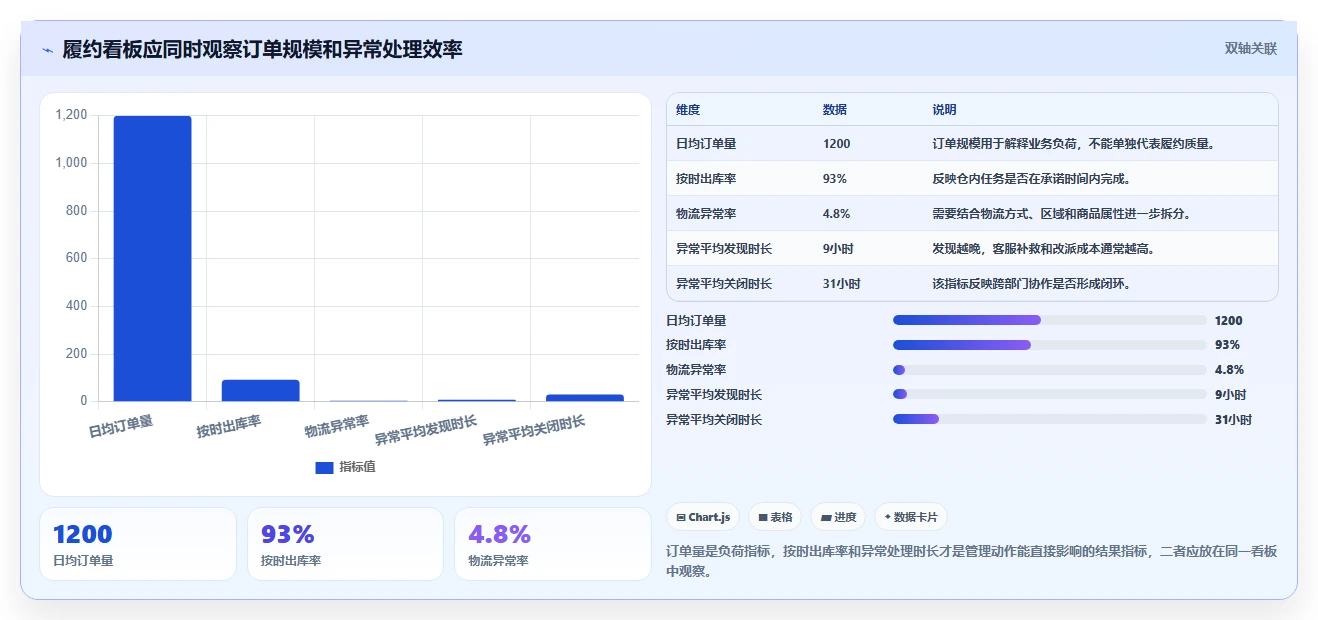Image resolution: width=1318 pixels, height=620 pixels.
Task: Click the 异常平均发现时长 x-axis label on the chart
Action: (426, 430)
